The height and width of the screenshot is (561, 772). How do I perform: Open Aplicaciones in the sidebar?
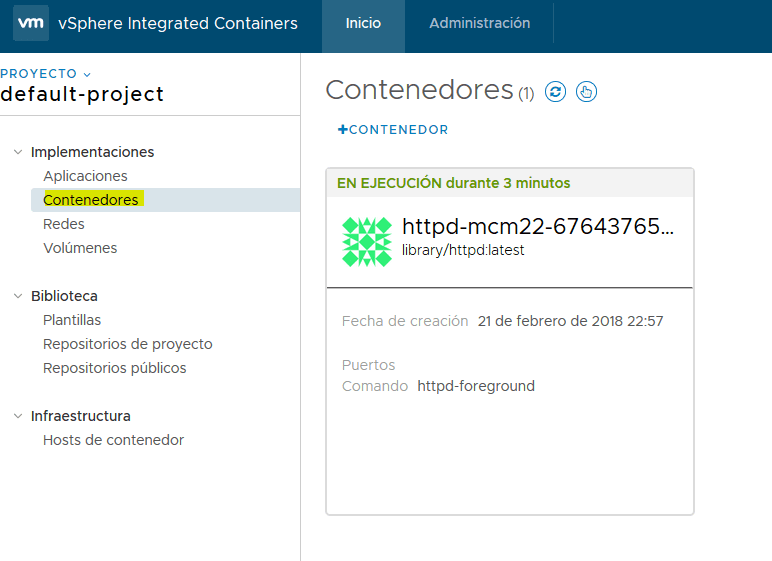[x=85, y=176]
